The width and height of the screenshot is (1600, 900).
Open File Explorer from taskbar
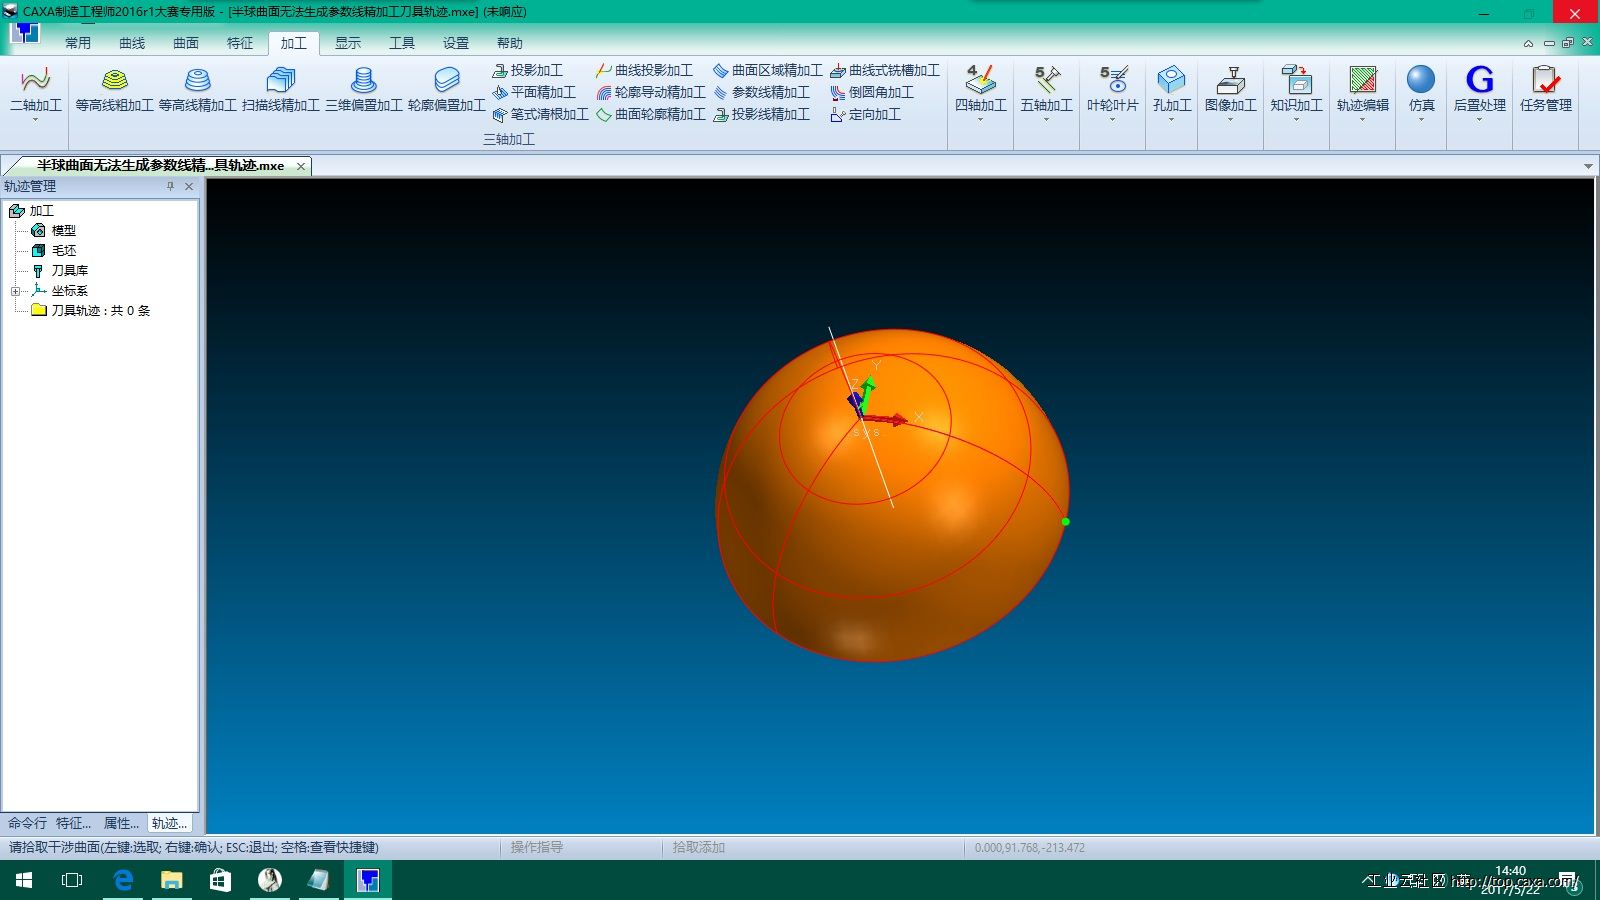pyautogui.click(x=172, y=880)
